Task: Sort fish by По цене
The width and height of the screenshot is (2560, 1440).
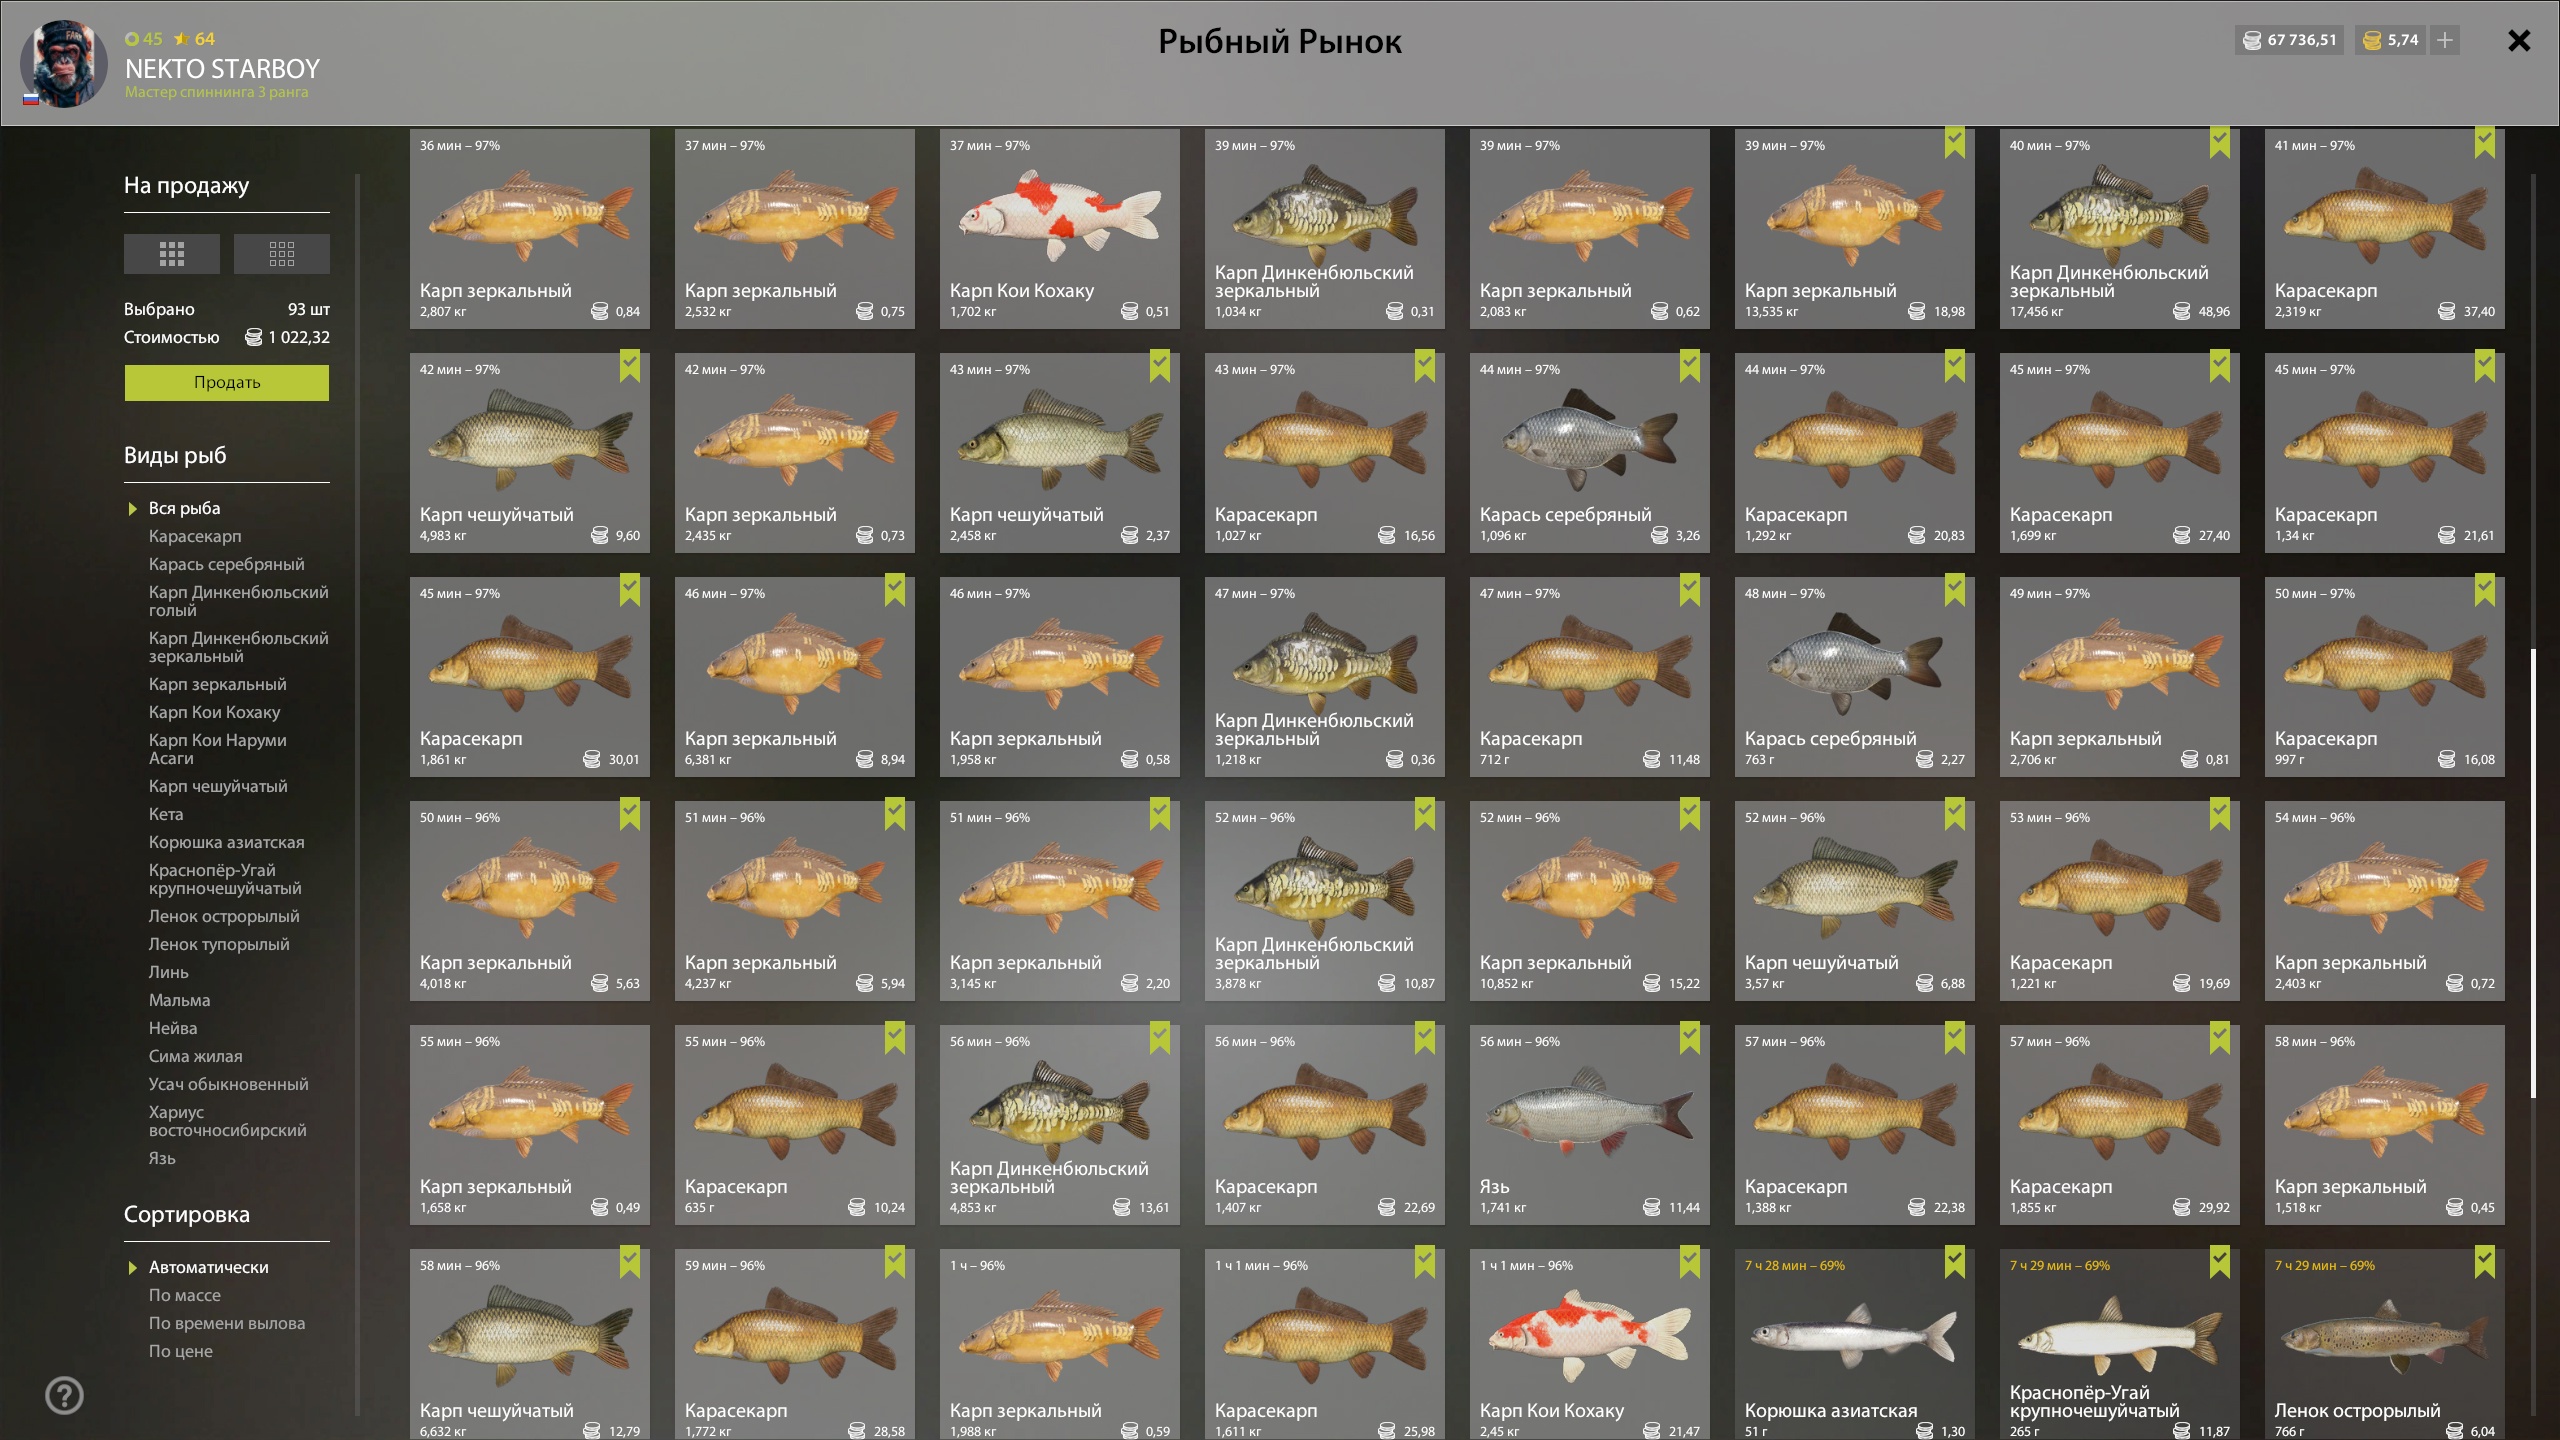Action: point(181,1351)
